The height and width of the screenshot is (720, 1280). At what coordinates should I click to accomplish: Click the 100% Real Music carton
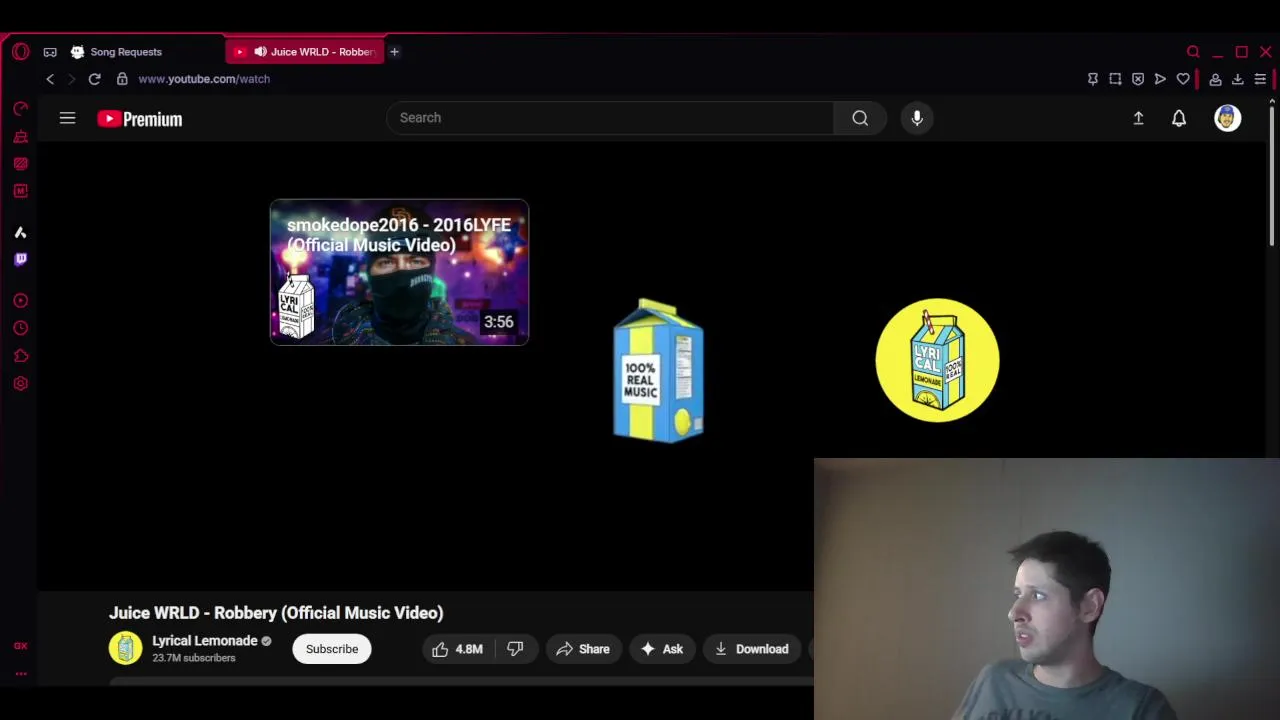(658, 369)
